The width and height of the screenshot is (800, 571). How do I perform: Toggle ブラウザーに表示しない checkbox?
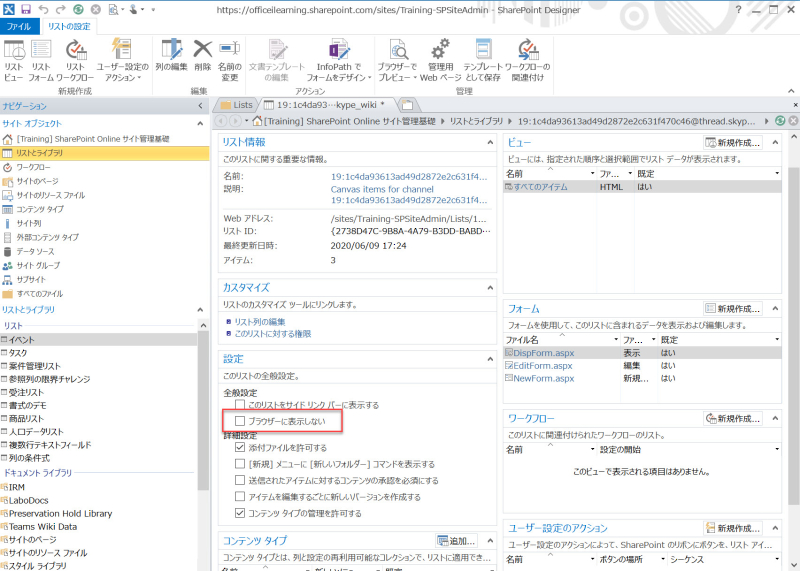(x=240, y=421)
